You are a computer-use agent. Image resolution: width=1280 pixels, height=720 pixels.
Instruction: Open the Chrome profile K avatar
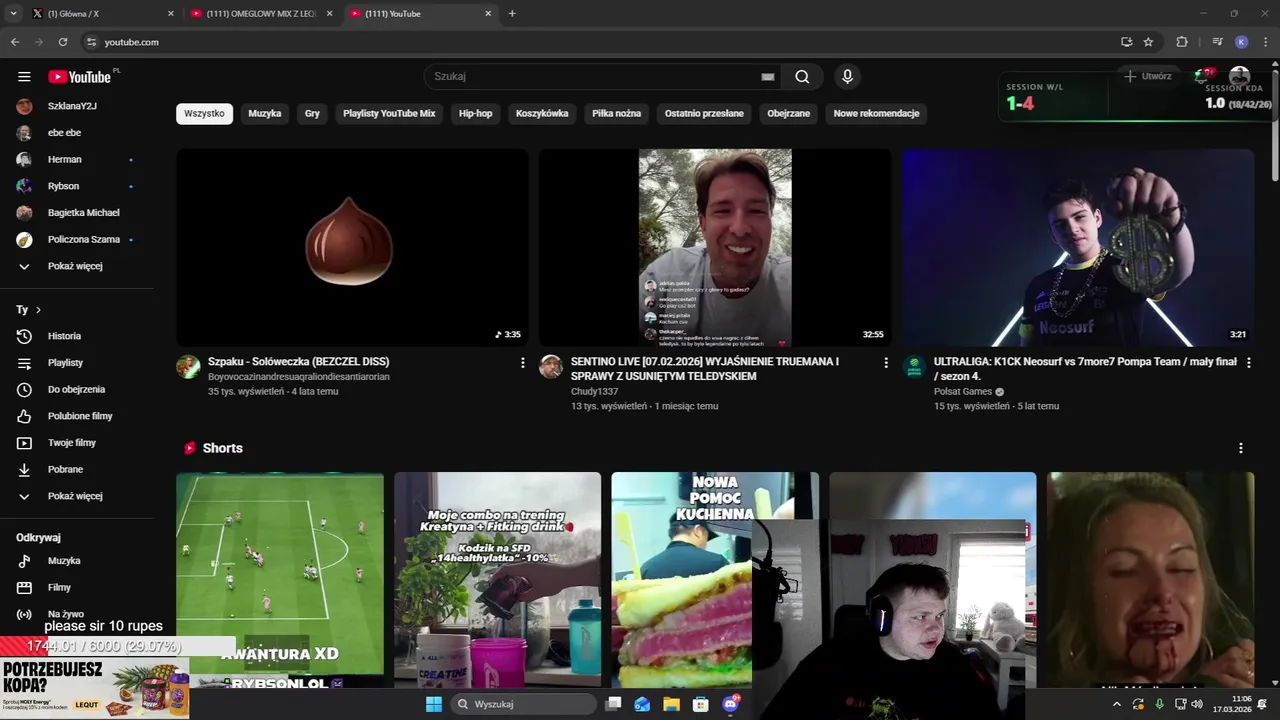[x=1242, y=42]
